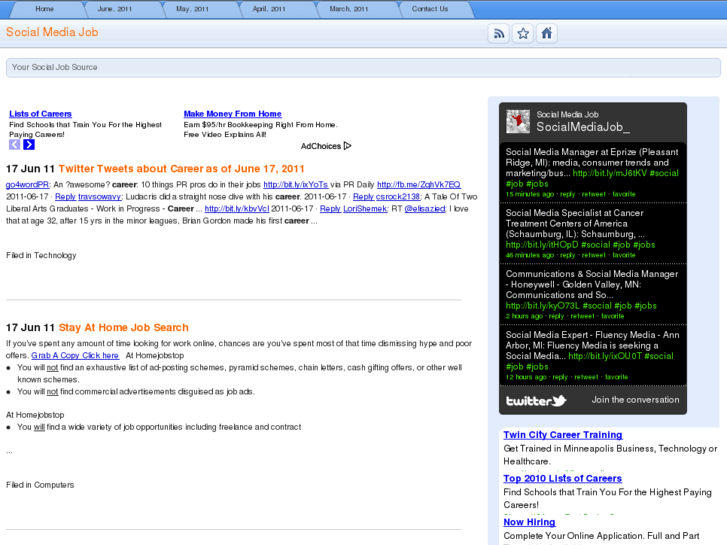
Task: Open Twin City Career Training ad
Action: (563, 435)
